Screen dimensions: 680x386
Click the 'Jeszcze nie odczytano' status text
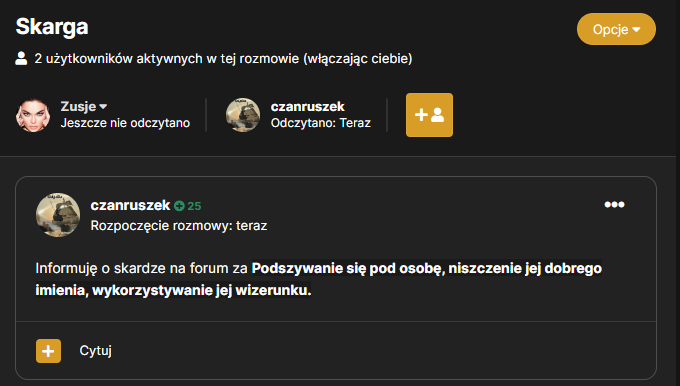[125, 123]
